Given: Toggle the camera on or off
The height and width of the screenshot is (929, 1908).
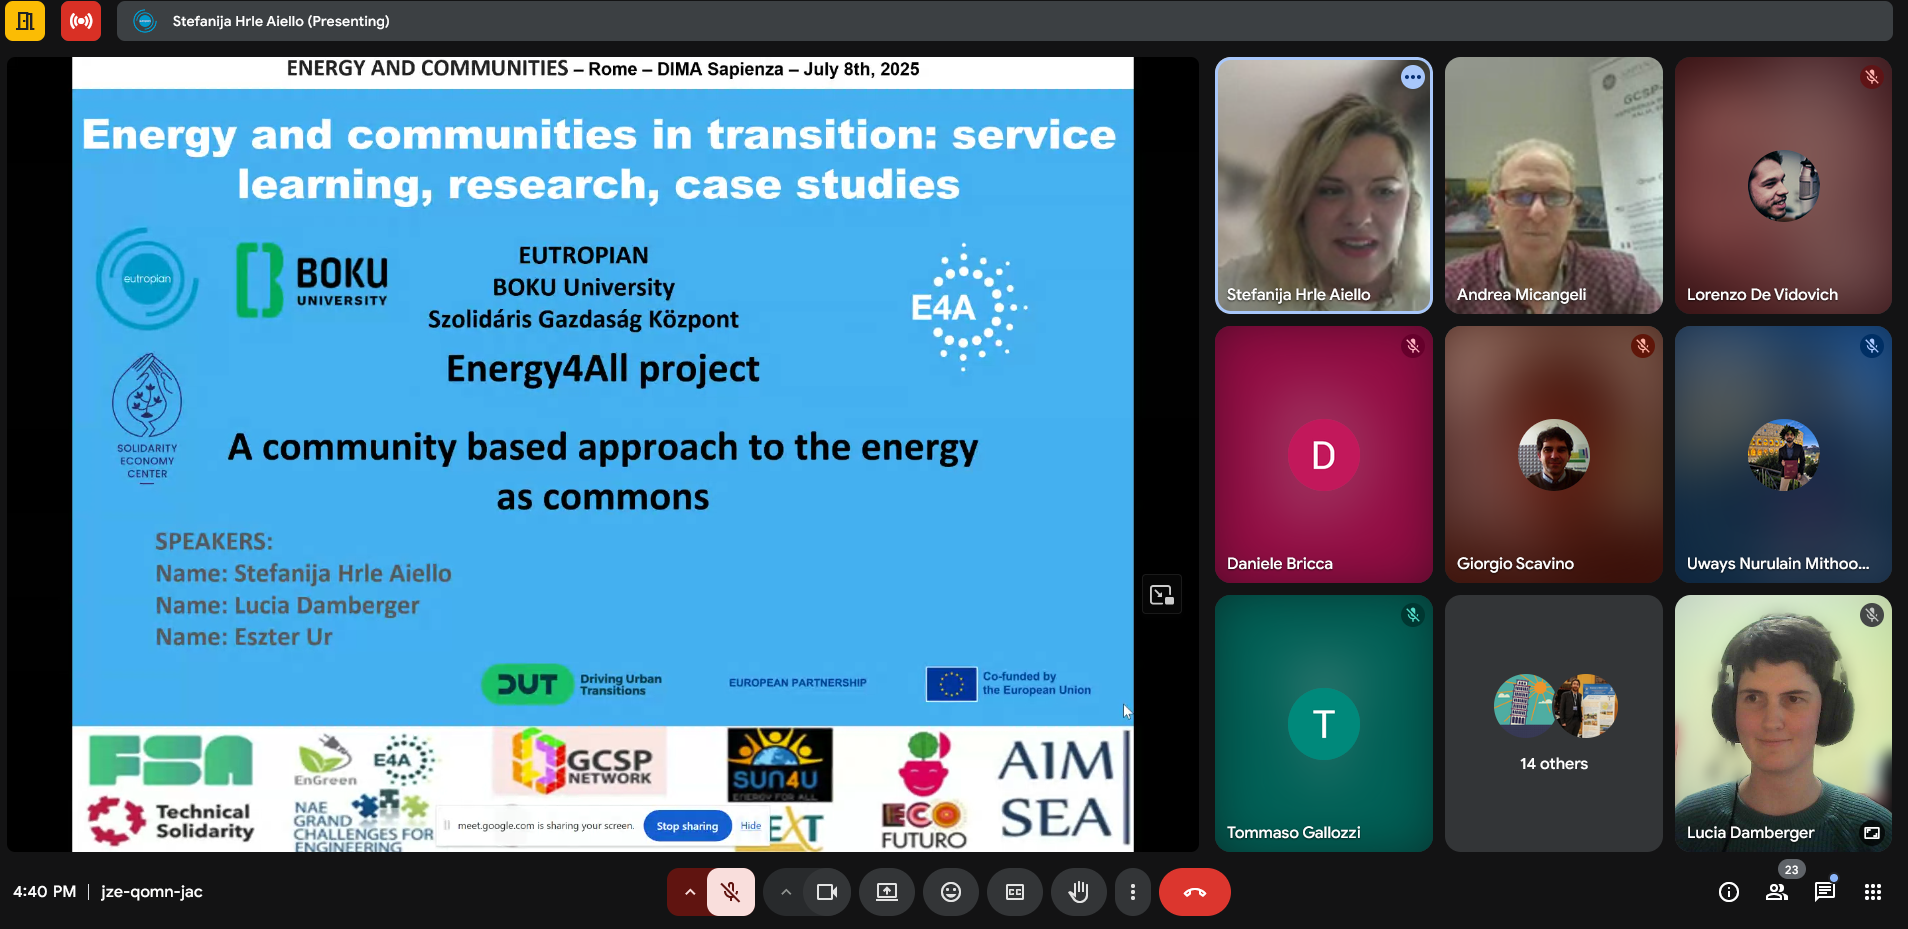Looking at the screenshot, I should point(827,892).
